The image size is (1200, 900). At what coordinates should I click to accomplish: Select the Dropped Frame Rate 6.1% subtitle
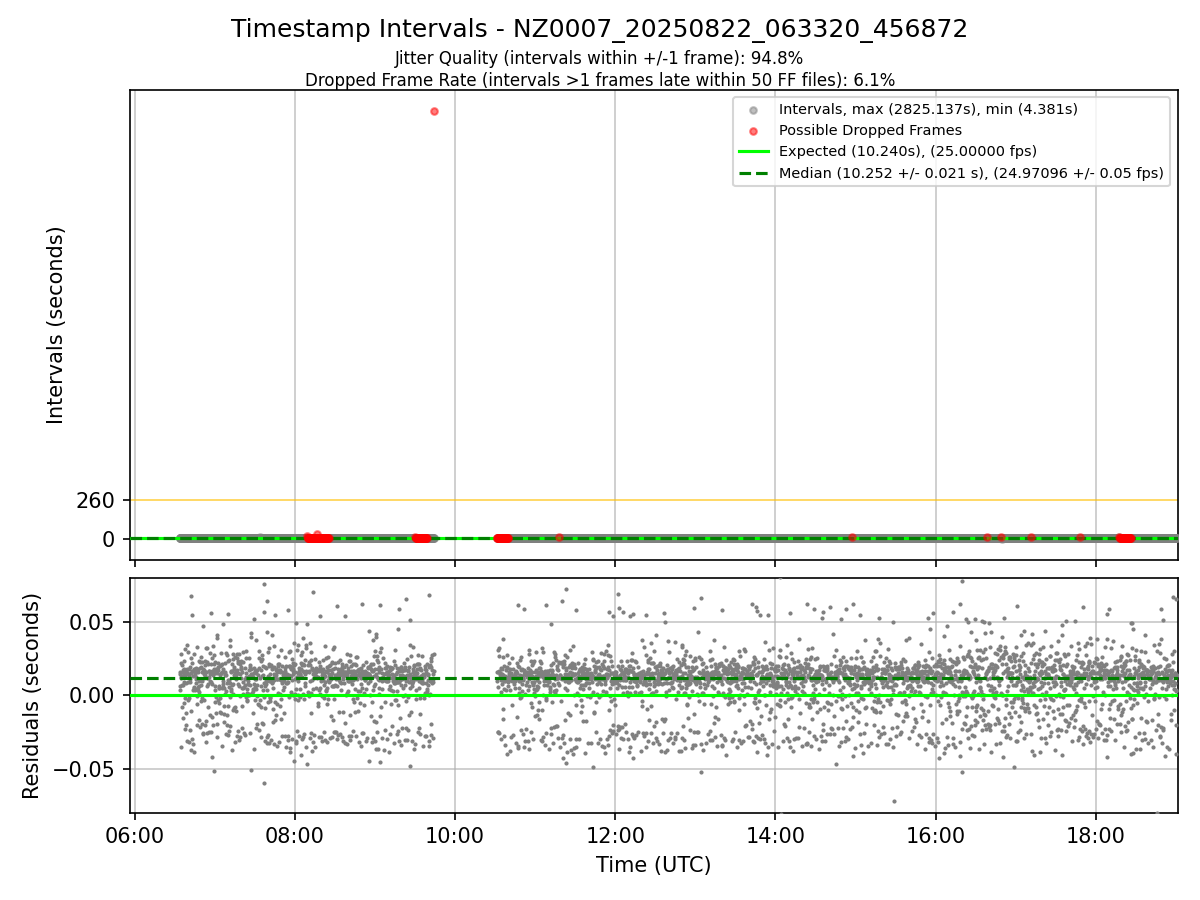(x=599, y=80)
